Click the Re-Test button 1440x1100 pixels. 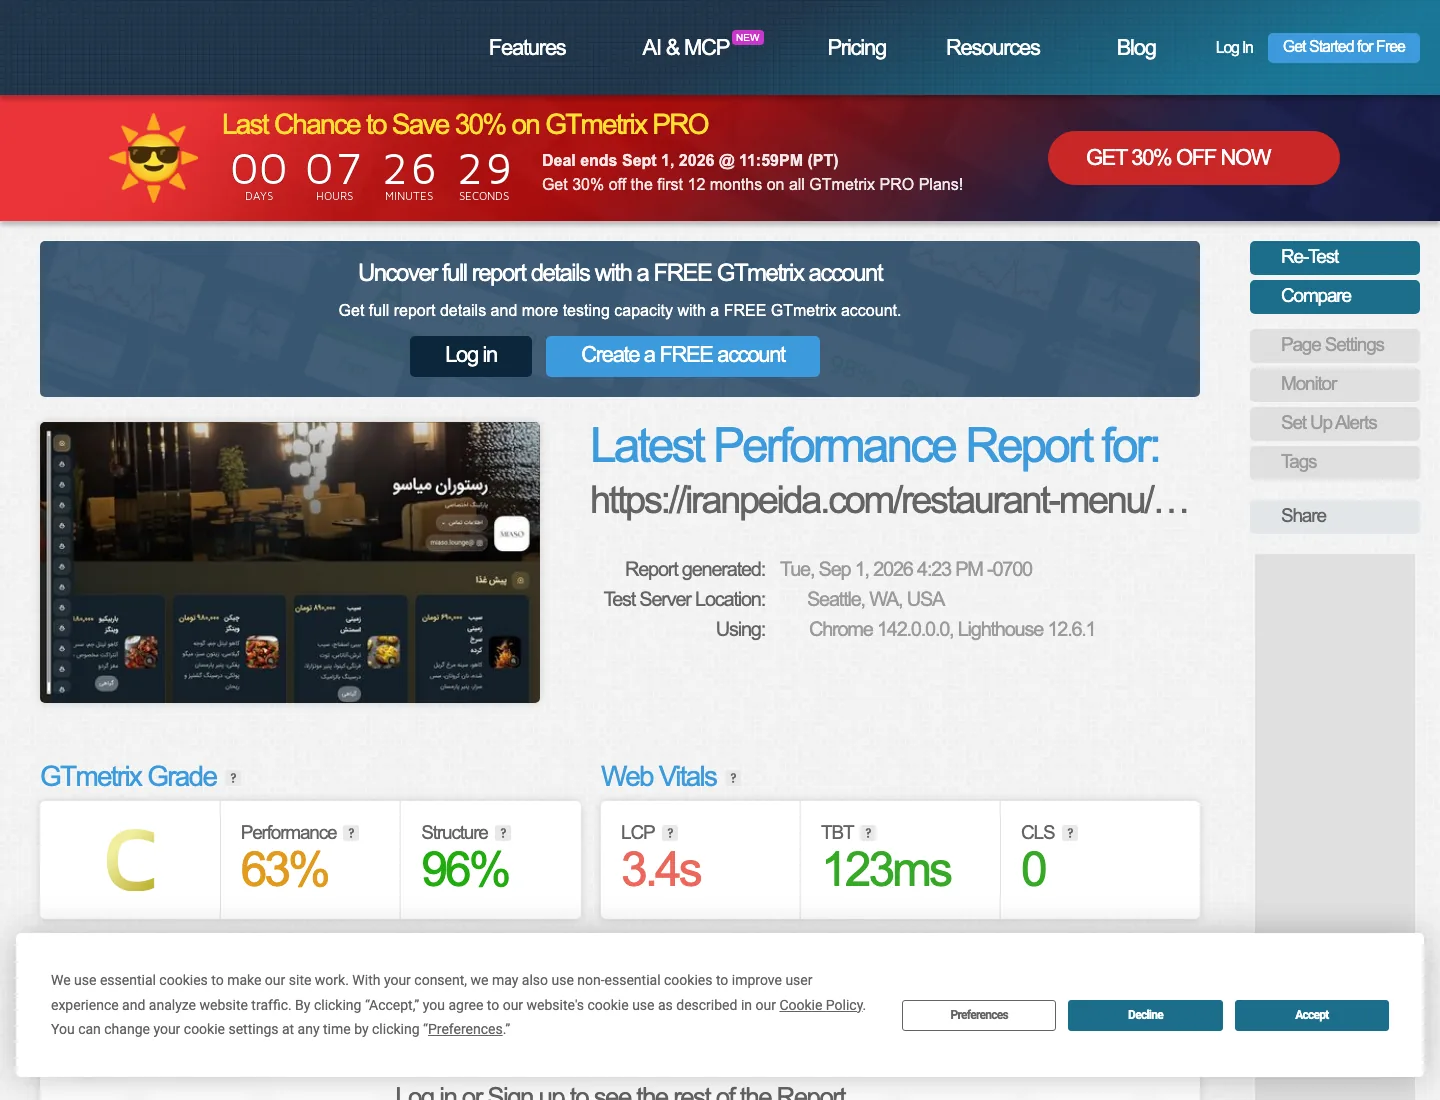coord(1335,257)
